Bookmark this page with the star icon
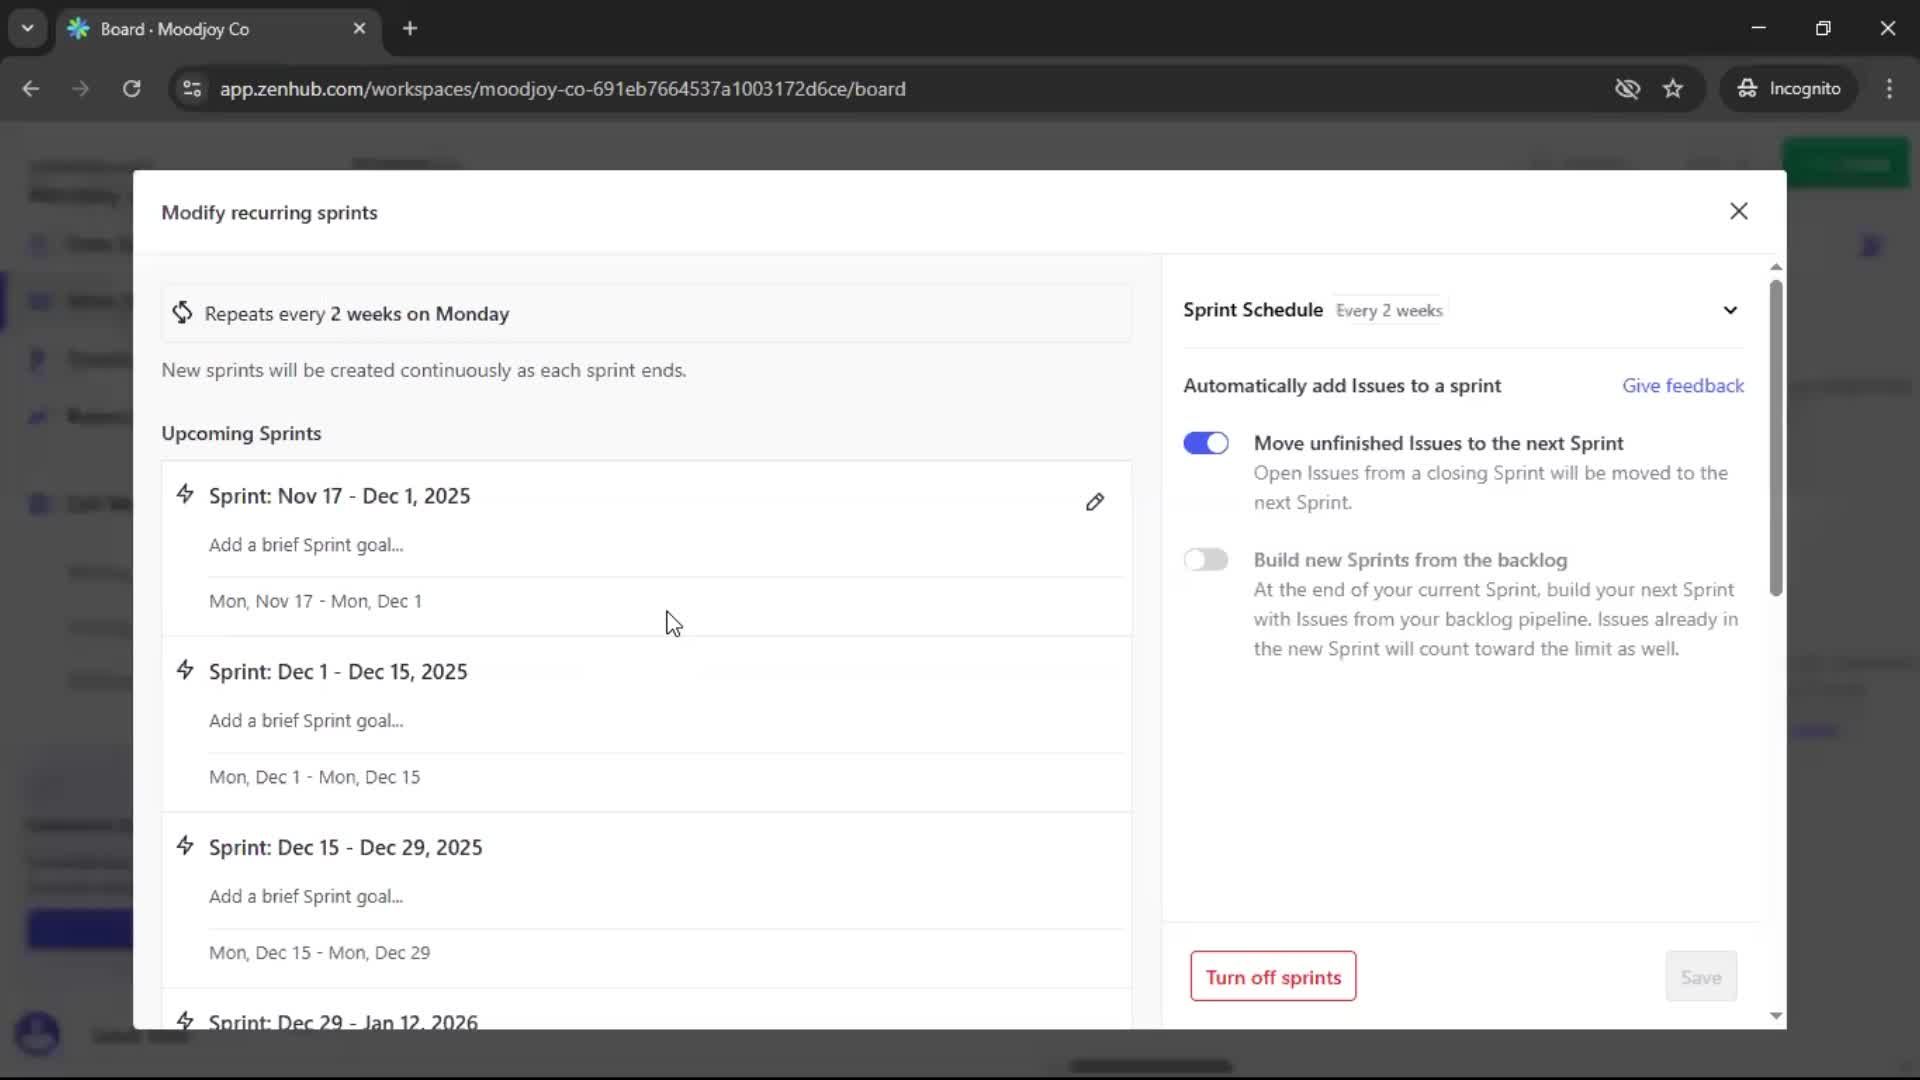 tap(1673, 88)
